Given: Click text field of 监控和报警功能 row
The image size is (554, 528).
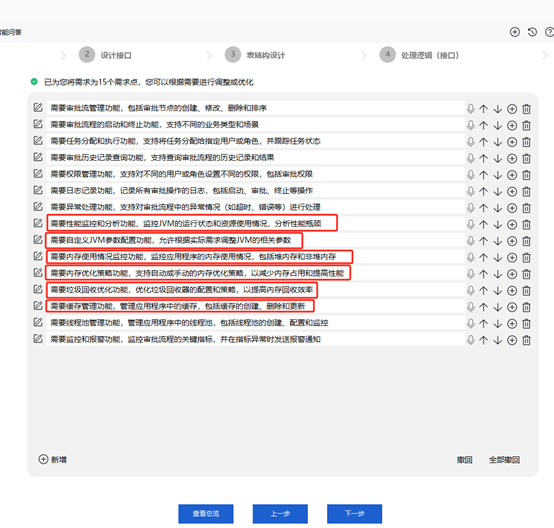Looking at the screenshot, I should pyautogui.click(x=255, y=339).
